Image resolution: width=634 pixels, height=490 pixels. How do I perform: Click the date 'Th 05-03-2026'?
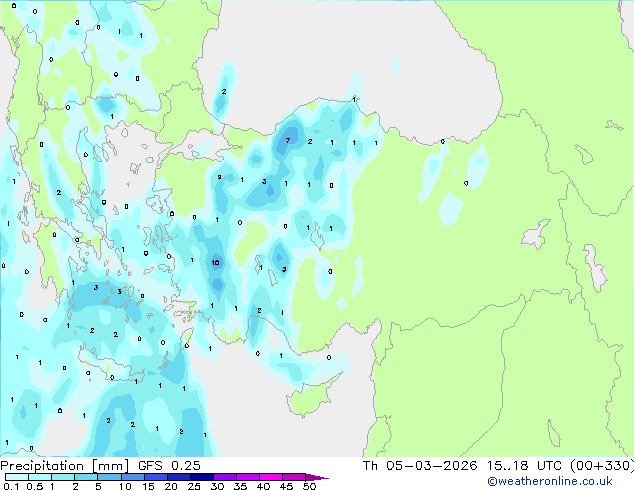tap(420, 466)
